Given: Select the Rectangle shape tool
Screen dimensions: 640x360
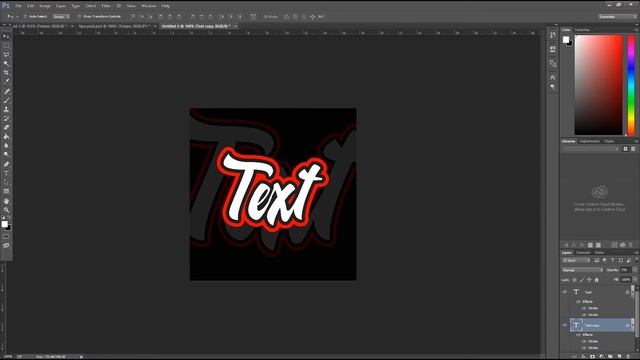Looking at the screenshot, I should point(6,191).
